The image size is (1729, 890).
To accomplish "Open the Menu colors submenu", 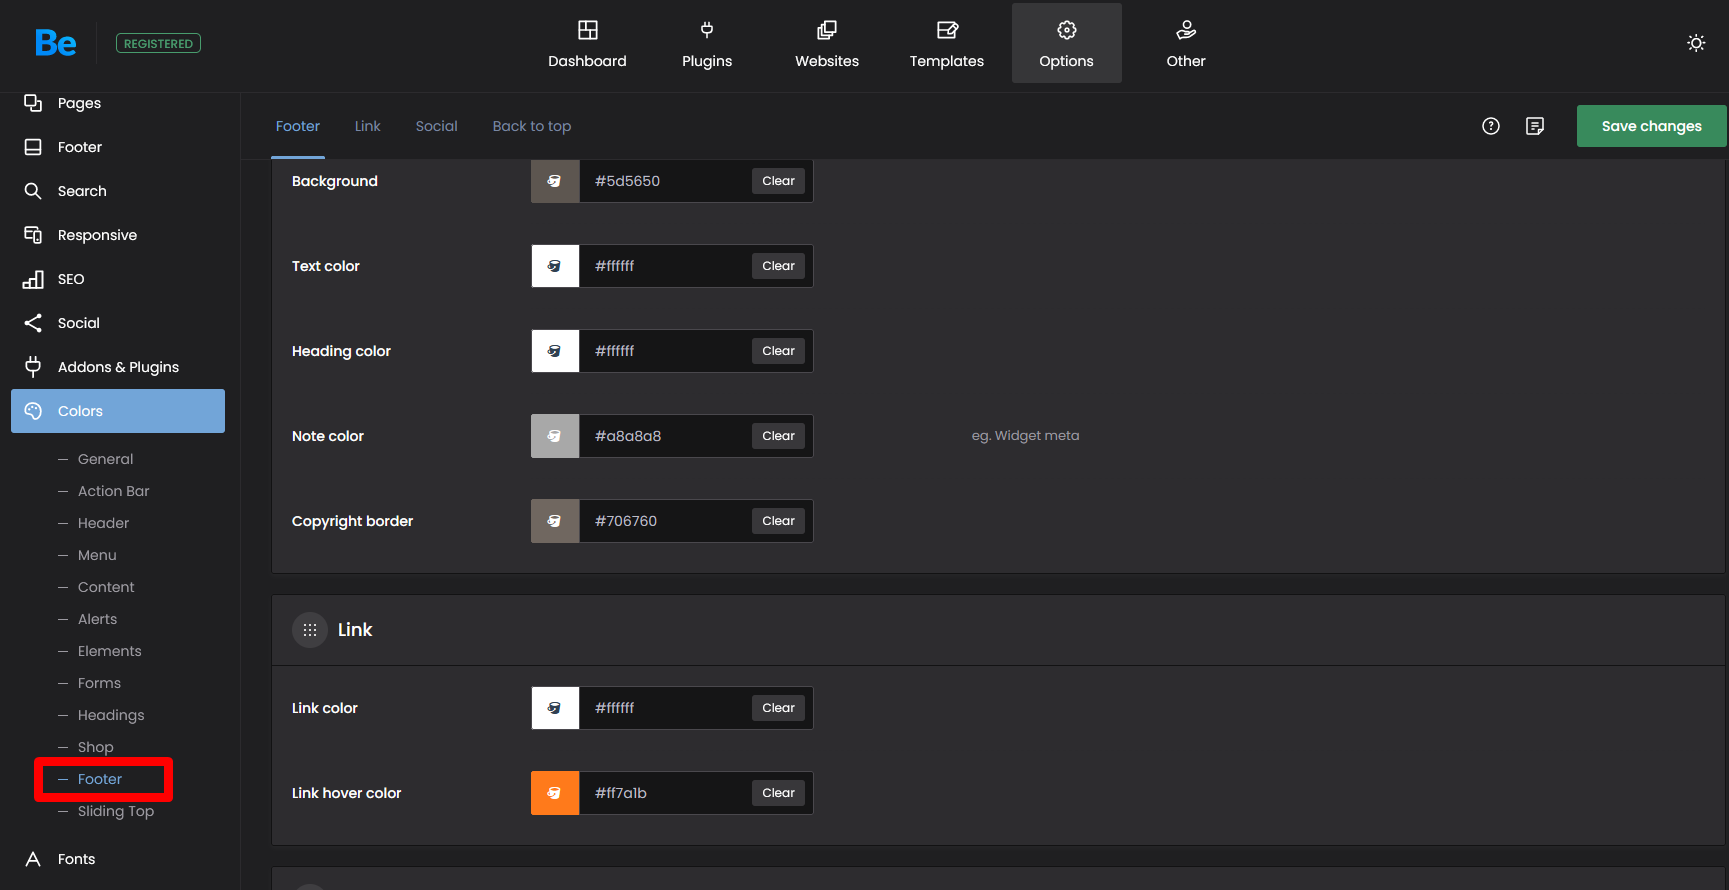I will pos(97,555).
